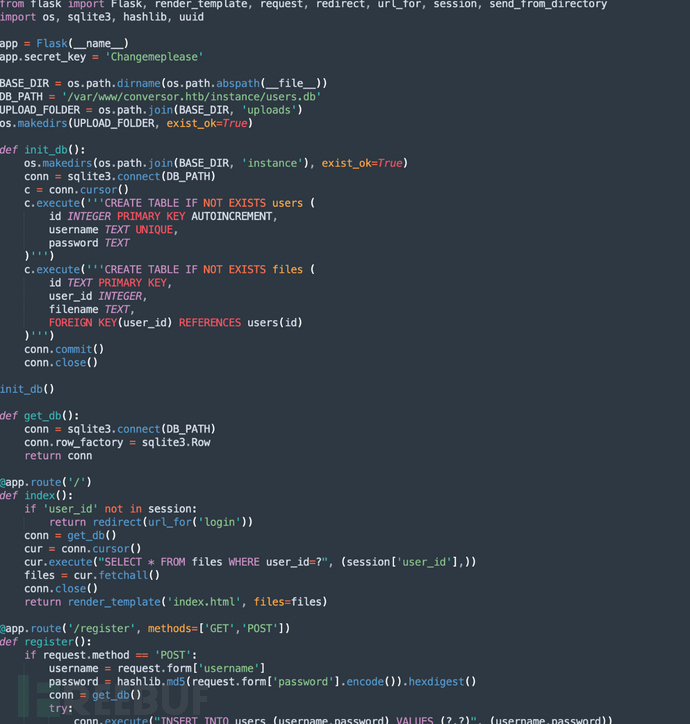Click the 'def get_db():' definition

[39, 416]
